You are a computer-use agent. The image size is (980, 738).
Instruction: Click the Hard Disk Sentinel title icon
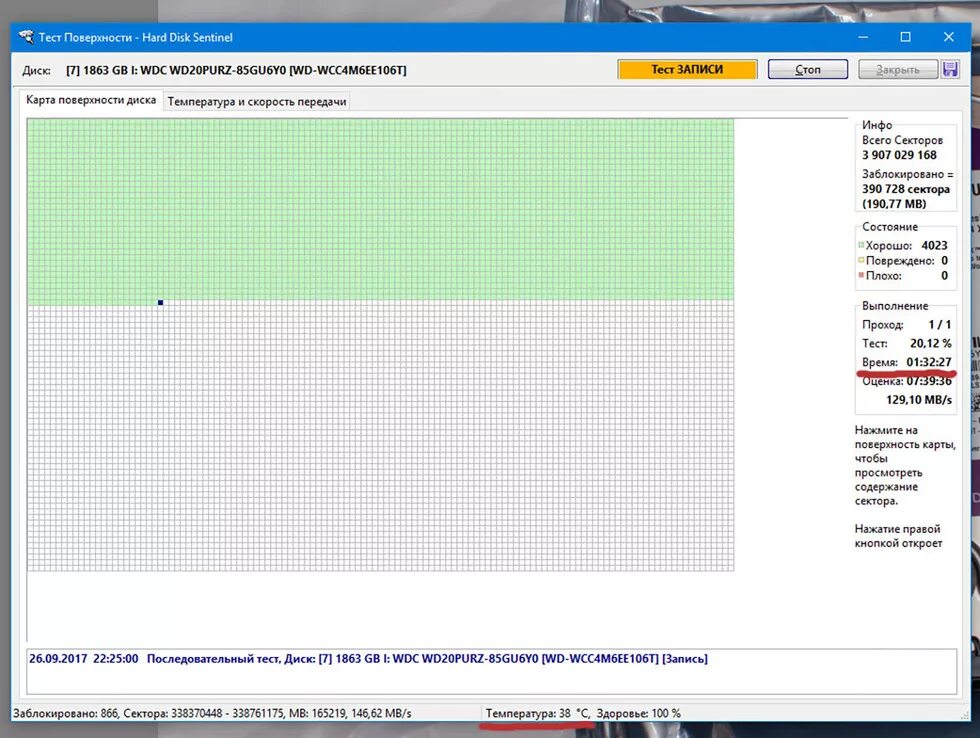26,37
